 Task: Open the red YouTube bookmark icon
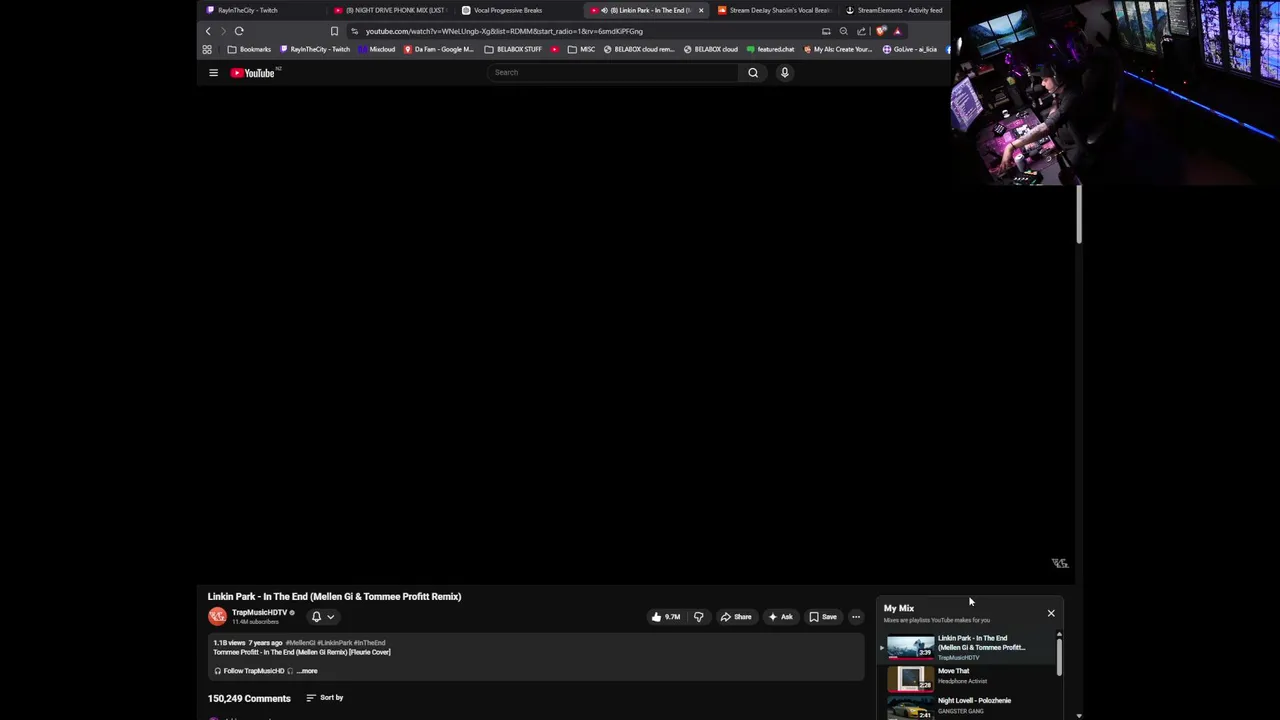[555, 49]
